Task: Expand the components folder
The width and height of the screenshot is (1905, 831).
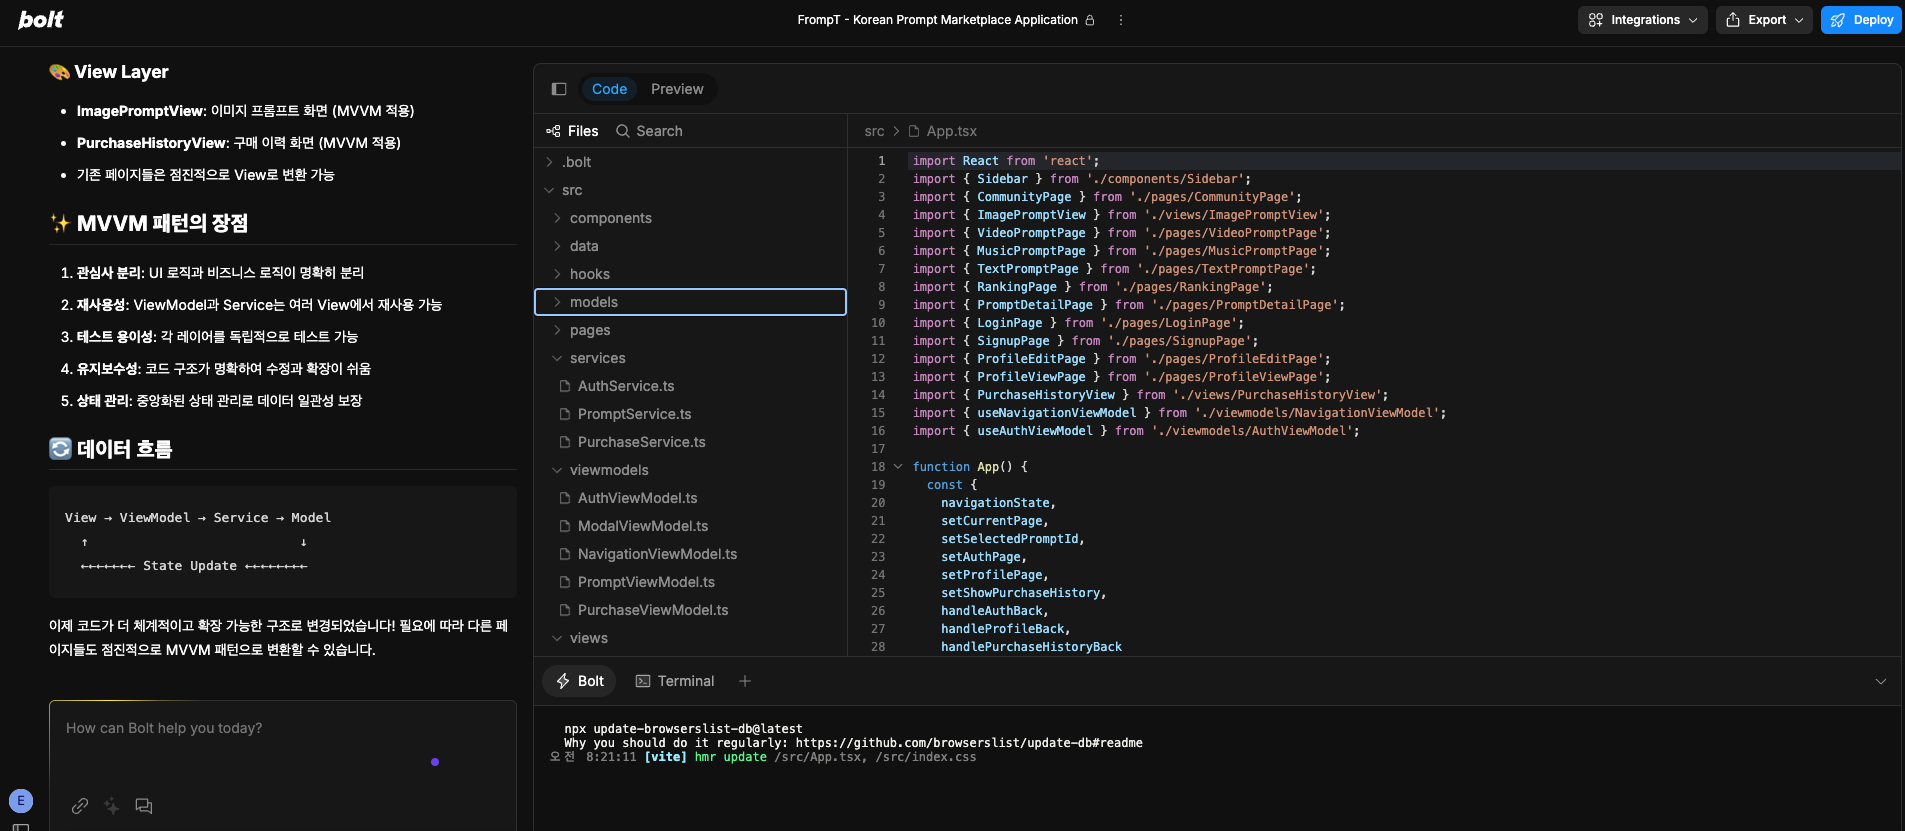Action: pos(690,218)
